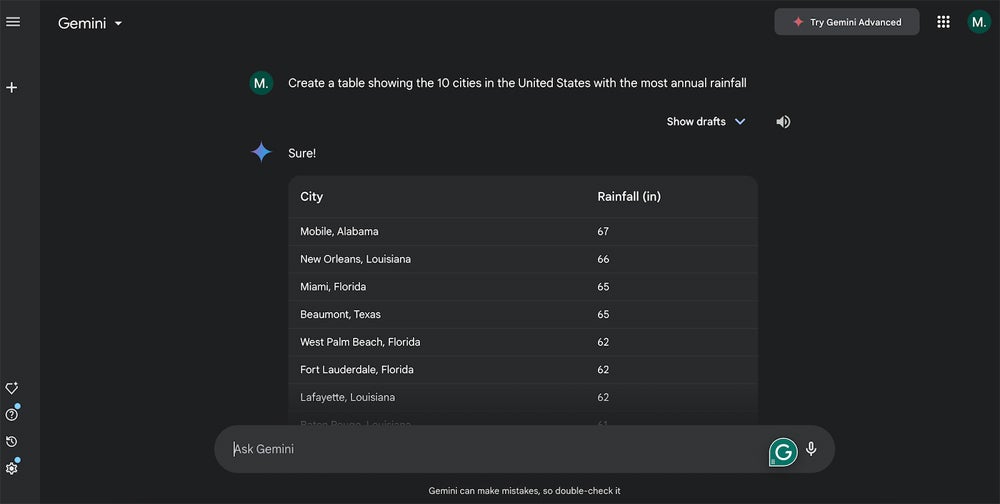Screen dimensions: 1000x504
Task: Click the green Grammarly icon
Action: [x=783, y=452]
